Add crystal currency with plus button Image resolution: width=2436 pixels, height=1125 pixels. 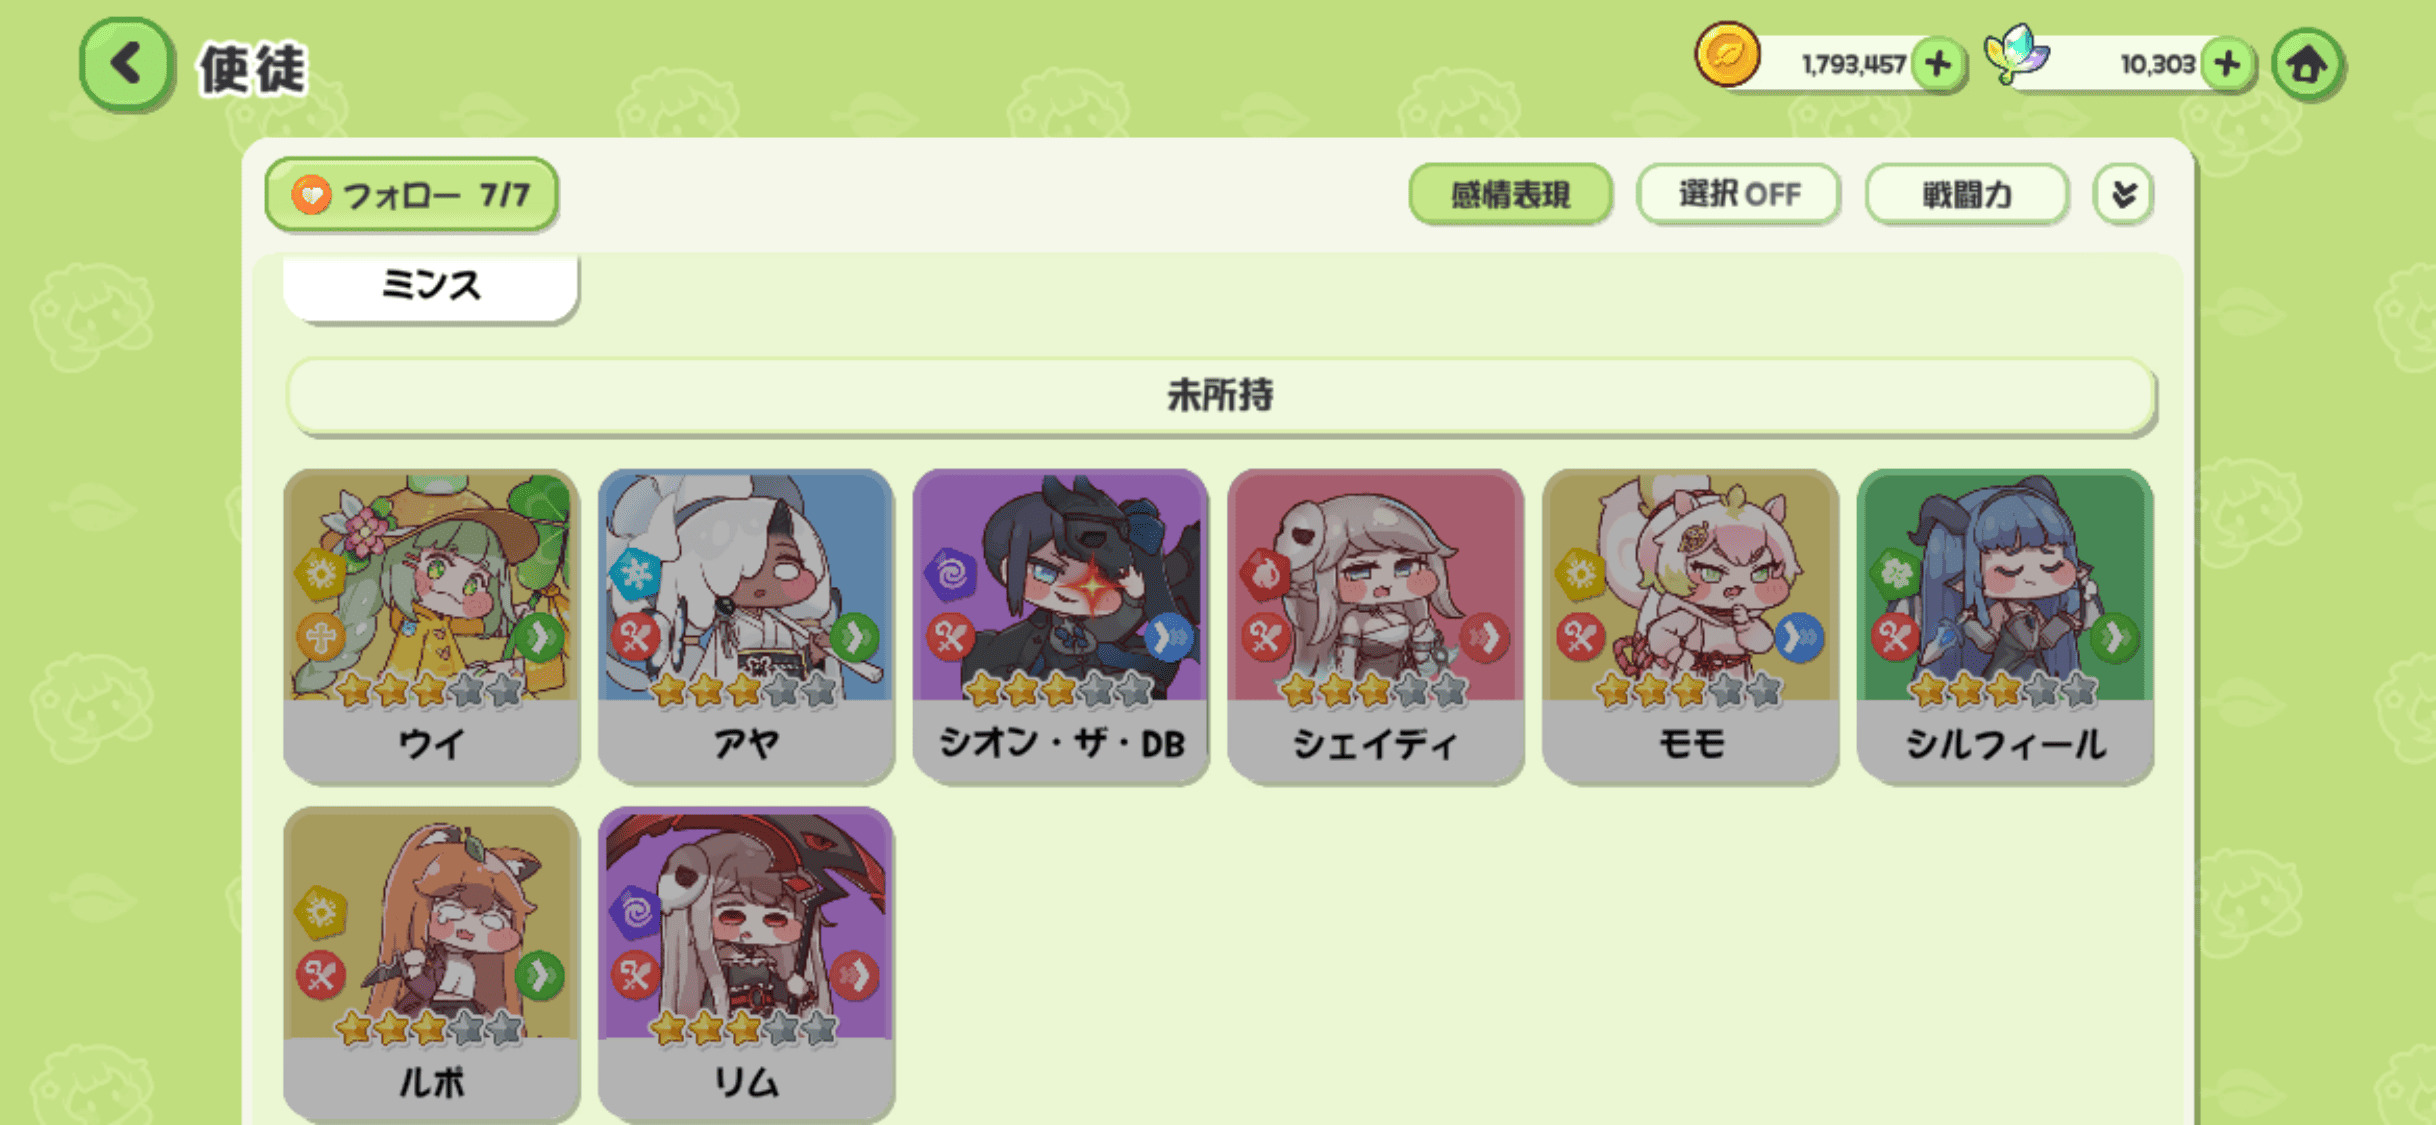[x=2227, y=64]
